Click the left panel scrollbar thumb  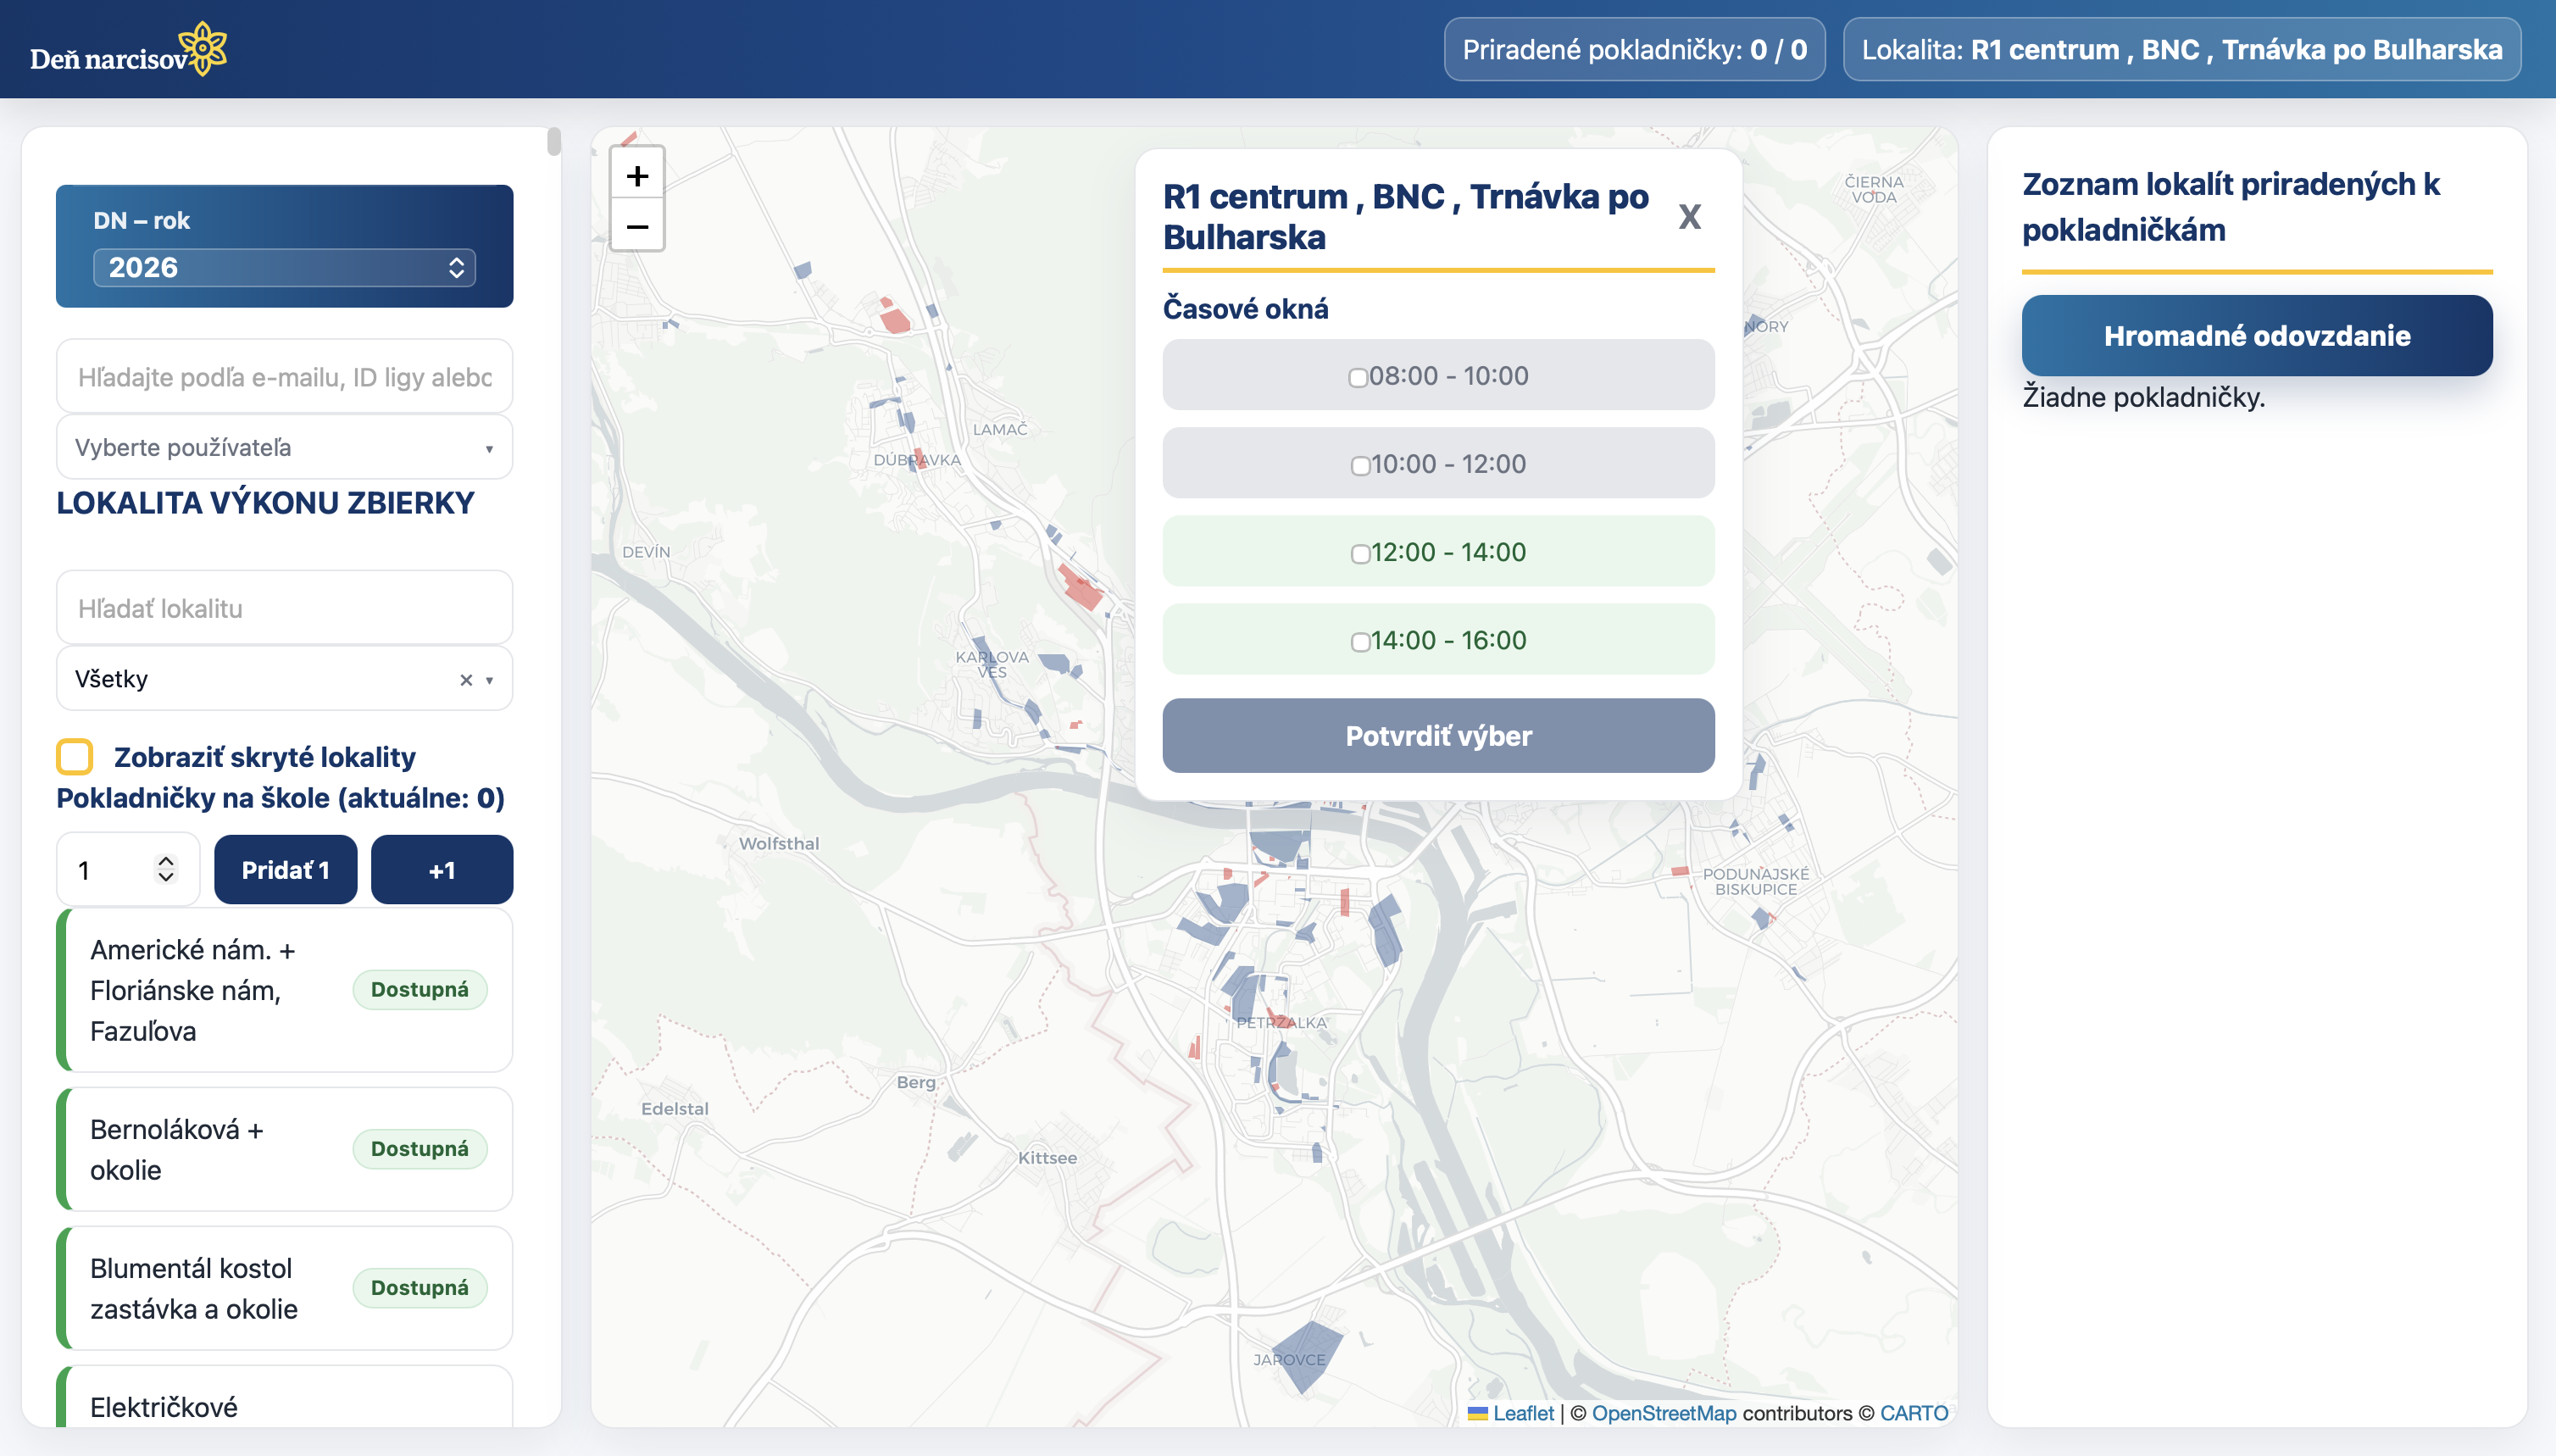click(554, 142)
